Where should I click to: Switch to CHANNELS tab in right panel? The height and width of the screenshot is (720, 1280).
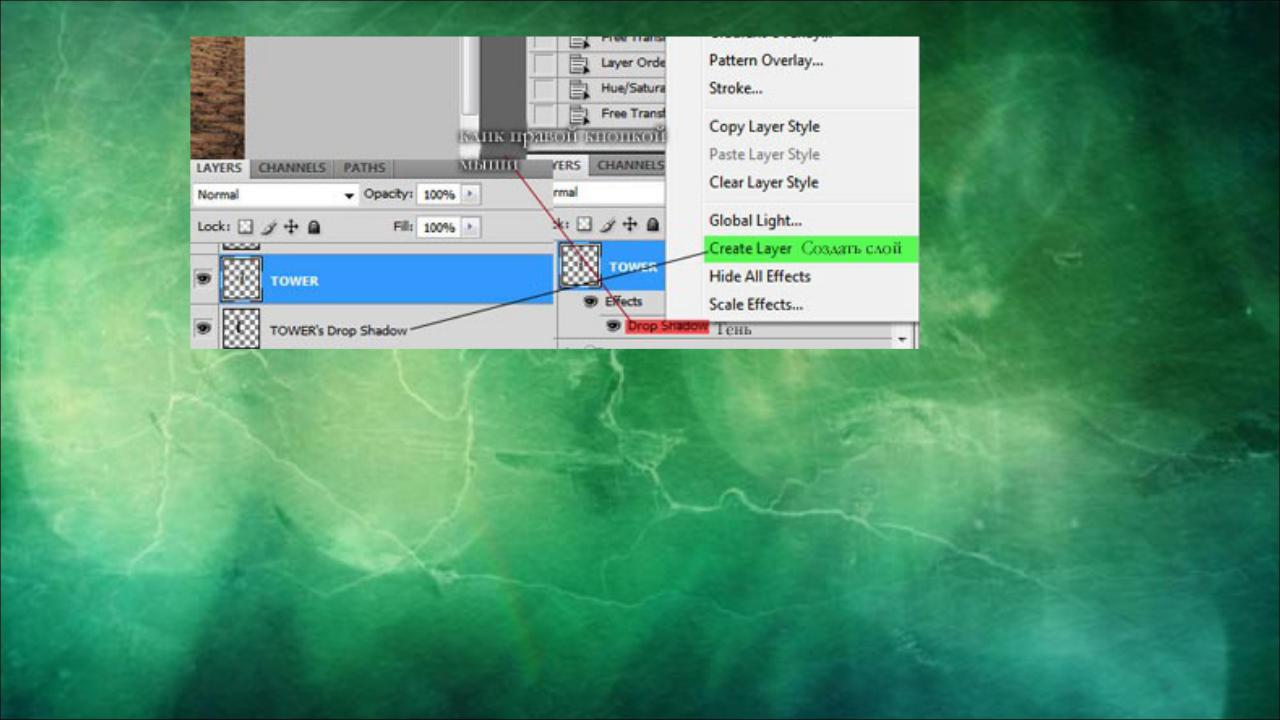tap(630, 165)
